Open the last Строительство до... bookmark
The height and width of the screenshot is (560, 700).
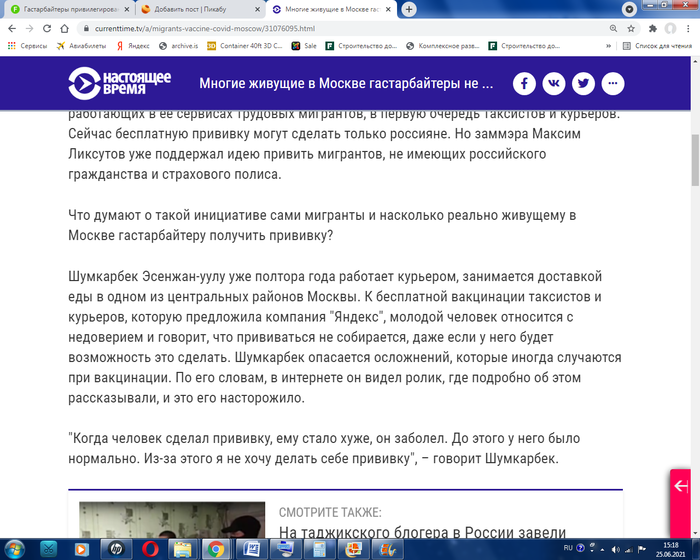point(524,46)
